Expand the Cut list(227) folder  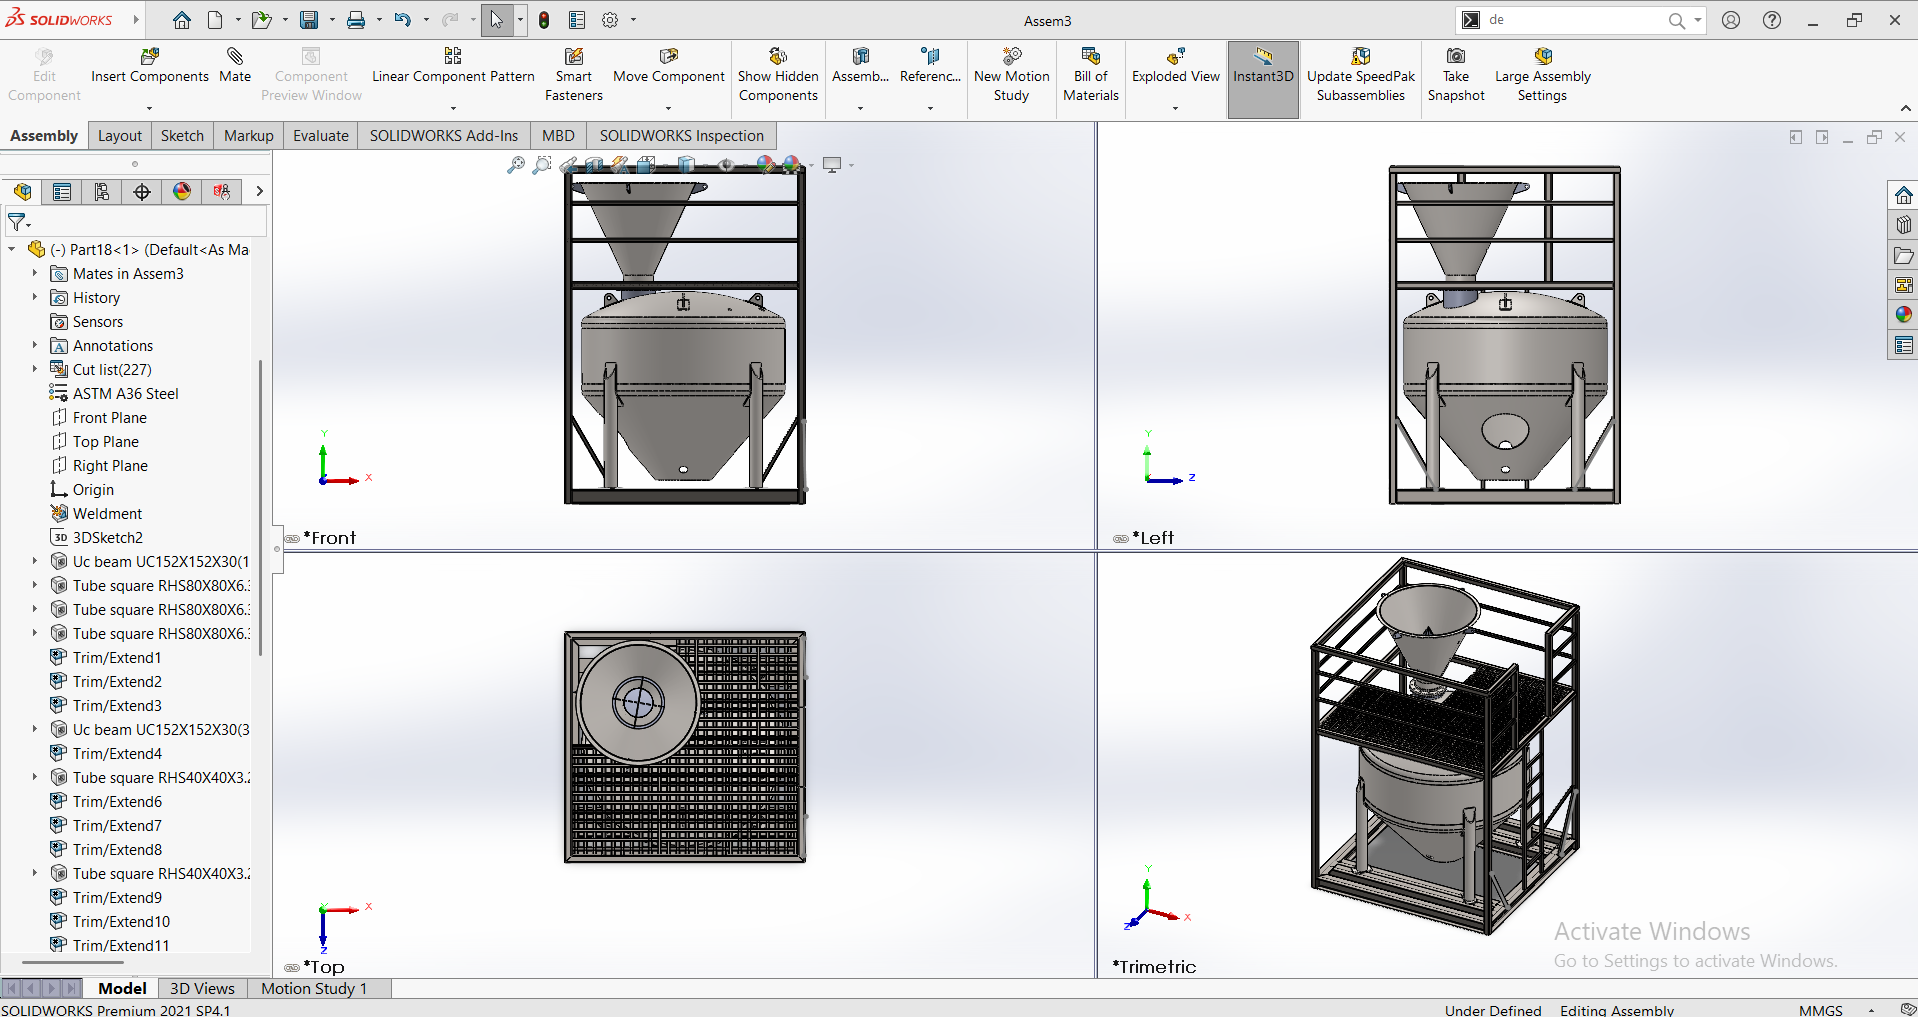pyautogui.click(x=34, y=369)
